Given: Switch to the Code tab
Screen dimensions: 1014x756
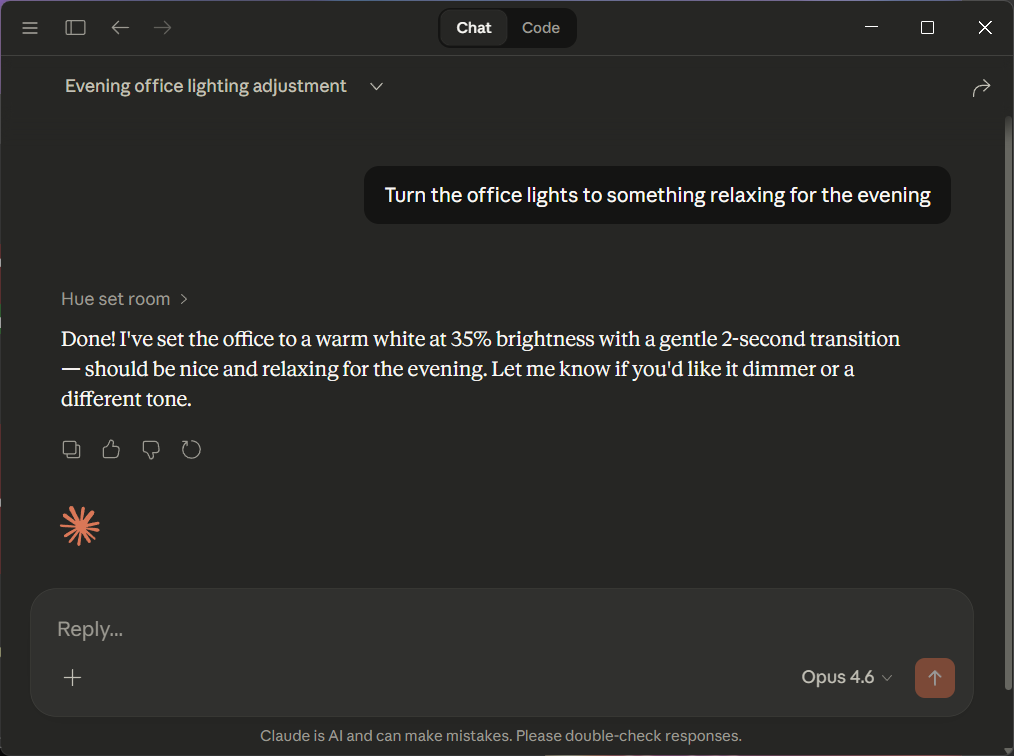Looking at the screenshot, I should 541,28.
